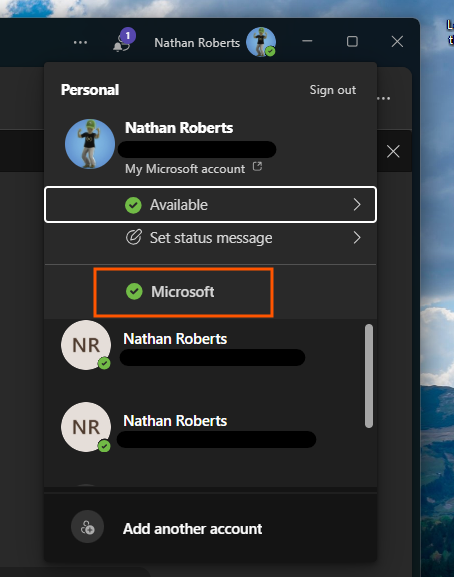
Task: Click the external-link icon beside My Microsoft account
Action: (x=257, y=167)
